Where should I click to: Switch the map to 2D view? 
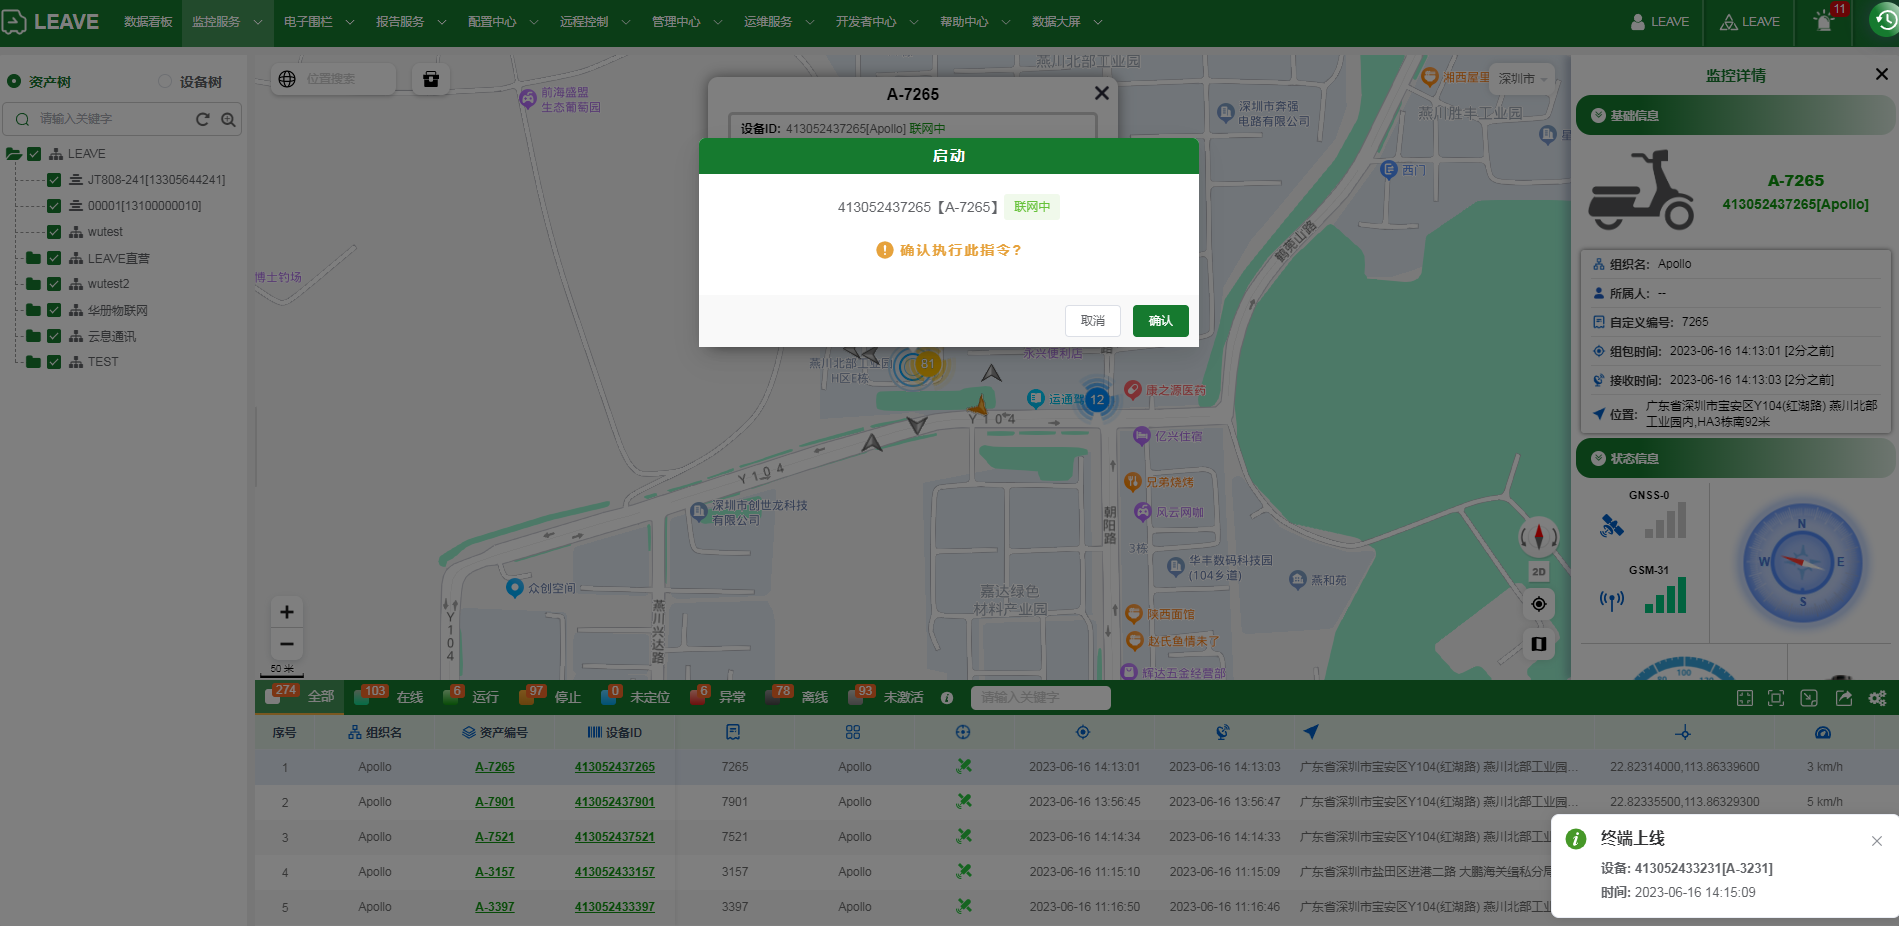point(1539,572)
